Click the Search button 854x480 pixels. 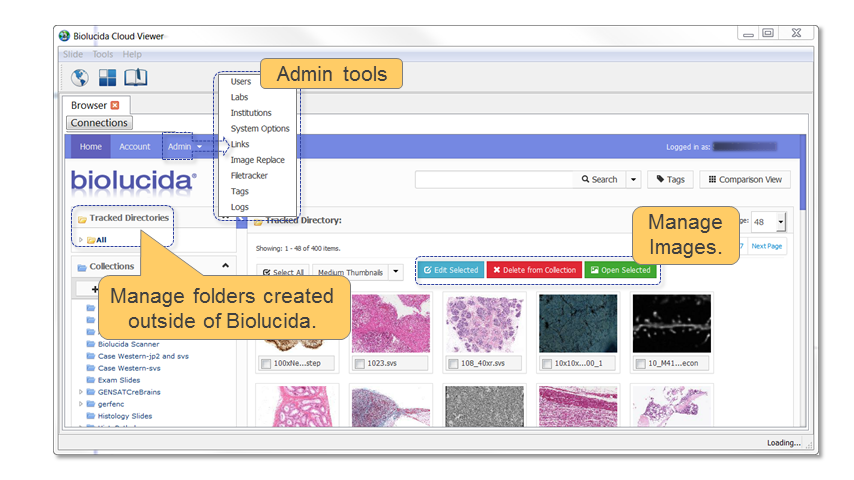coord(599,179)
